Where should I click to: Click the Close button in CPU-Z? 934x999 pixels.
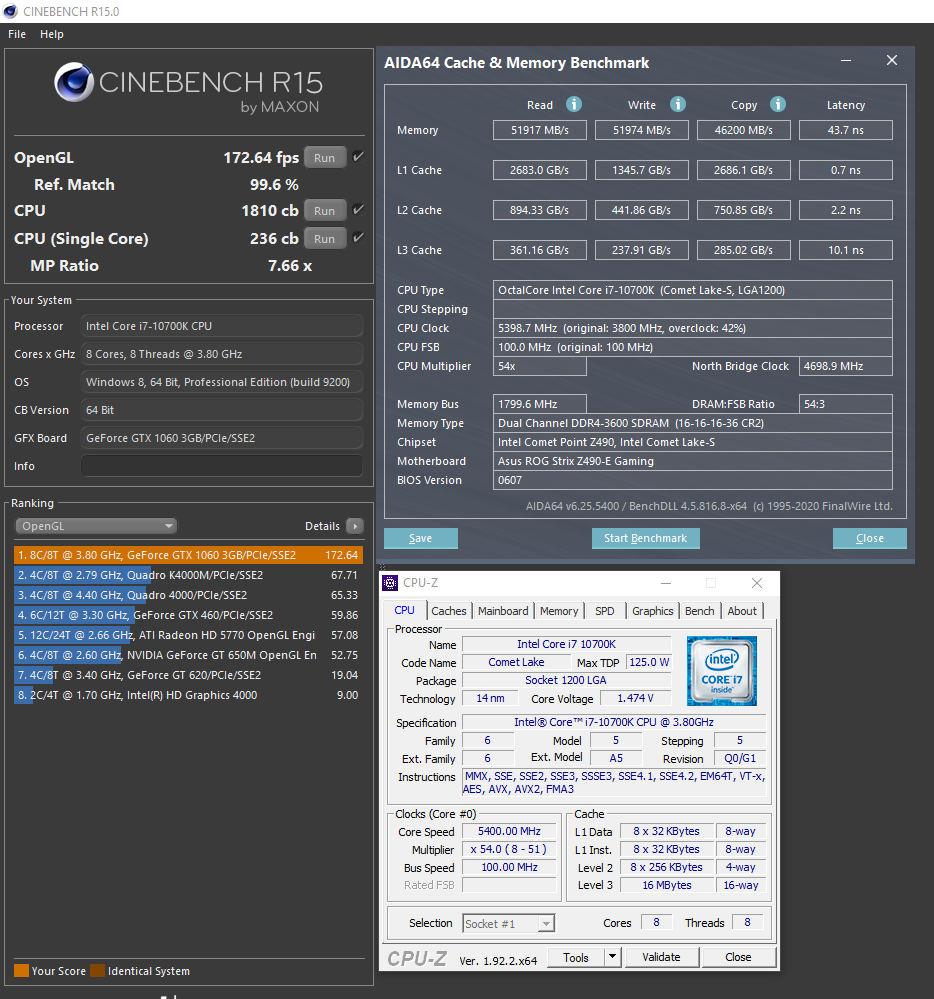[738, 957]
